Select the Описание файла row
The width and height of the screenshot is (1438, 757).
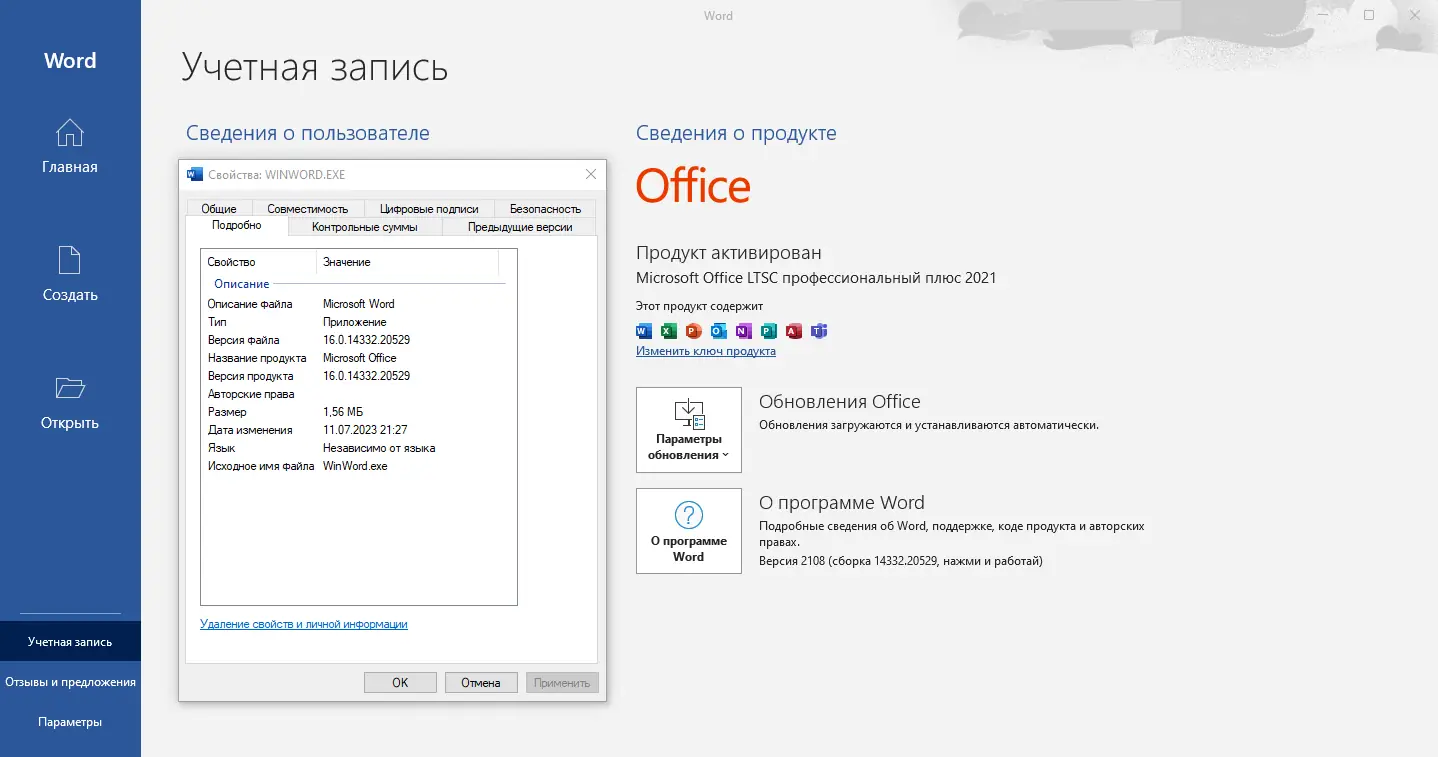pyautogui.click(x=359, y=304)
